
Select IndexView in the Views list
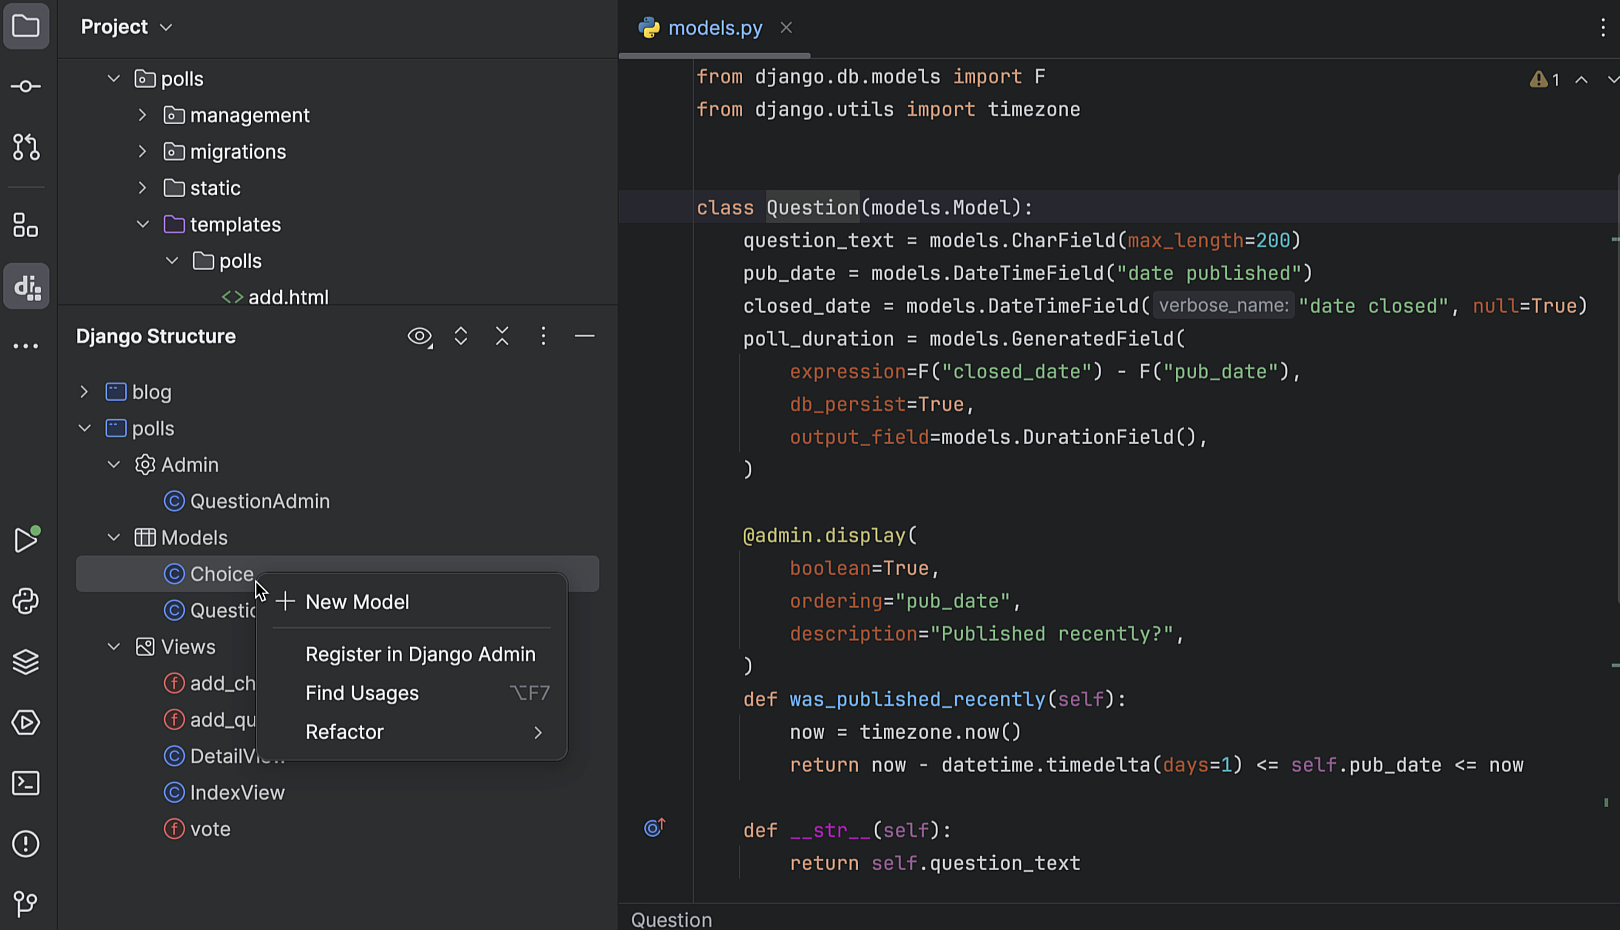pyautogui.click(x=237, y=793)
